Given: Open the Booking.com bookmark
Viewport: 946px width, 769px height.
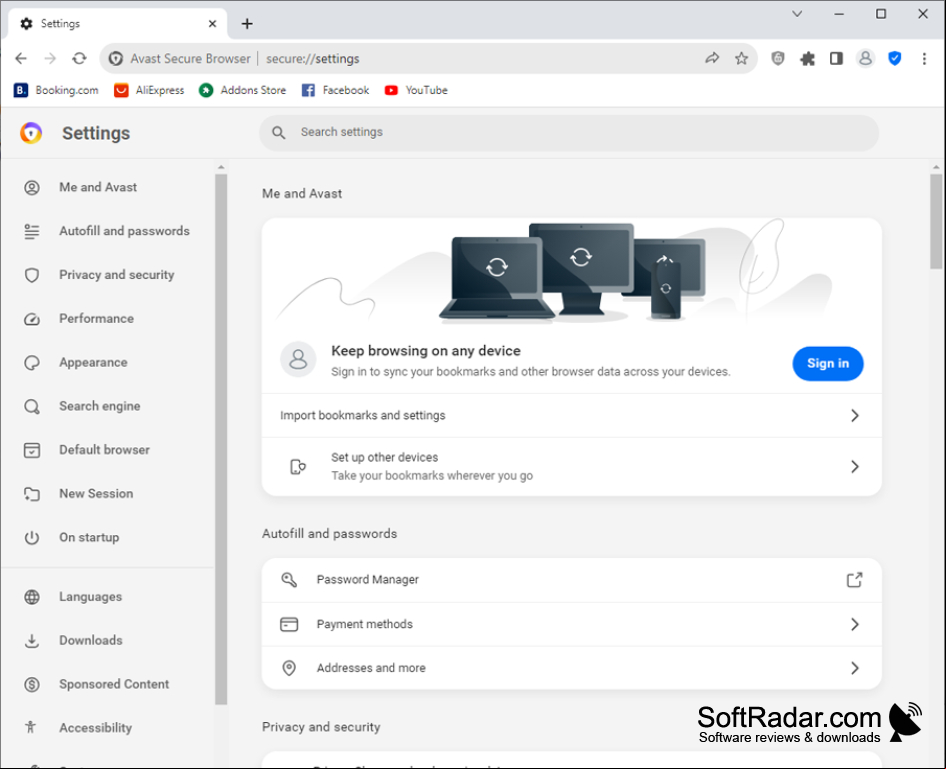Looking at the screenshot, I should [x=56, y=90].
